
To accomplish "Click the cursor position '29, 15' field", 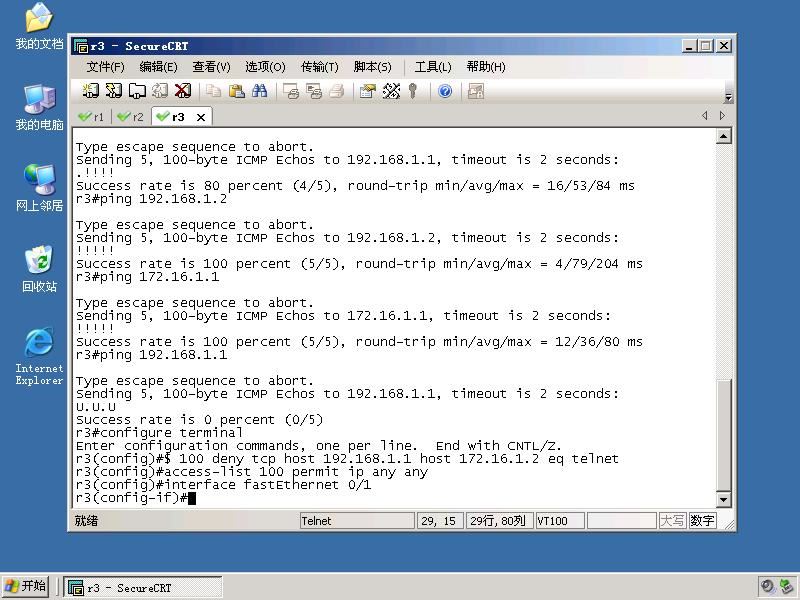I will (x=440, y=521).
